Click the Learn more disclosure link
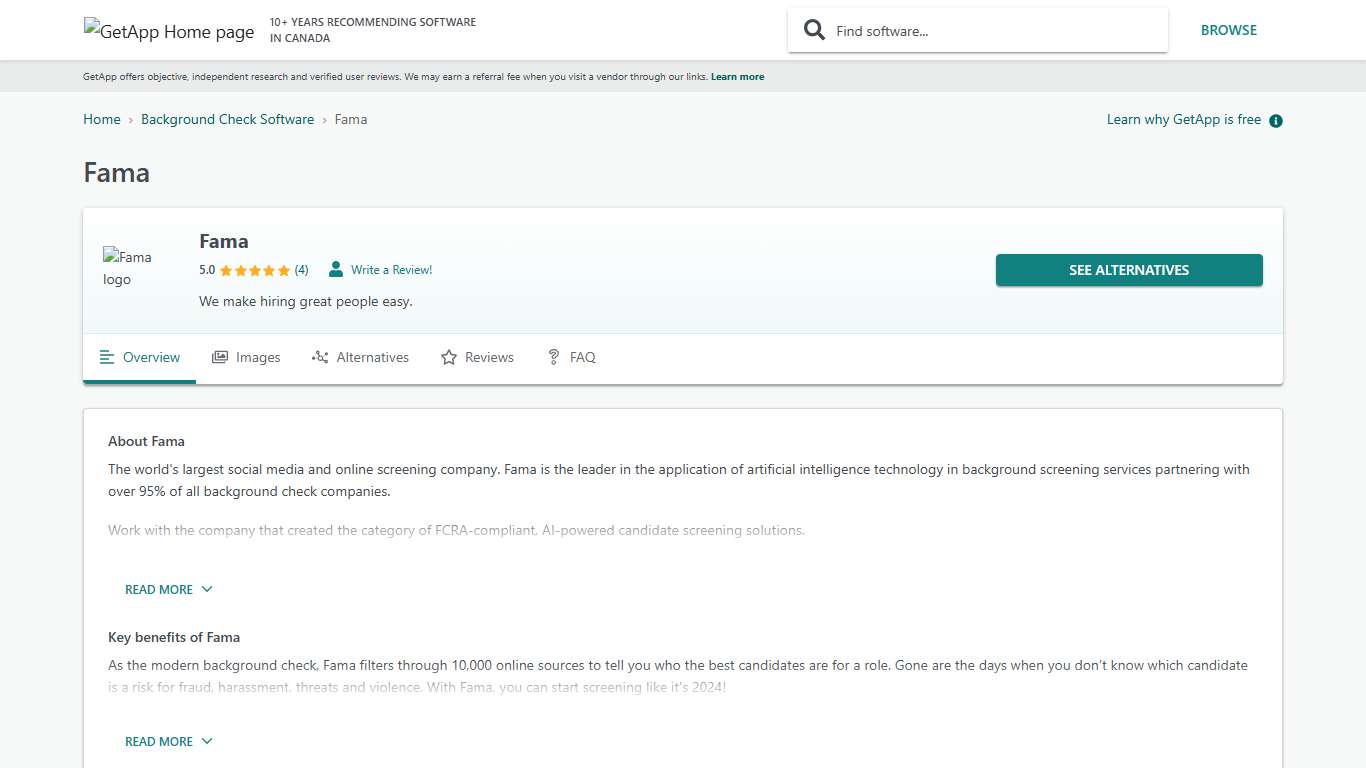This screenshot has height=768, width=1366. coord(737,77)
